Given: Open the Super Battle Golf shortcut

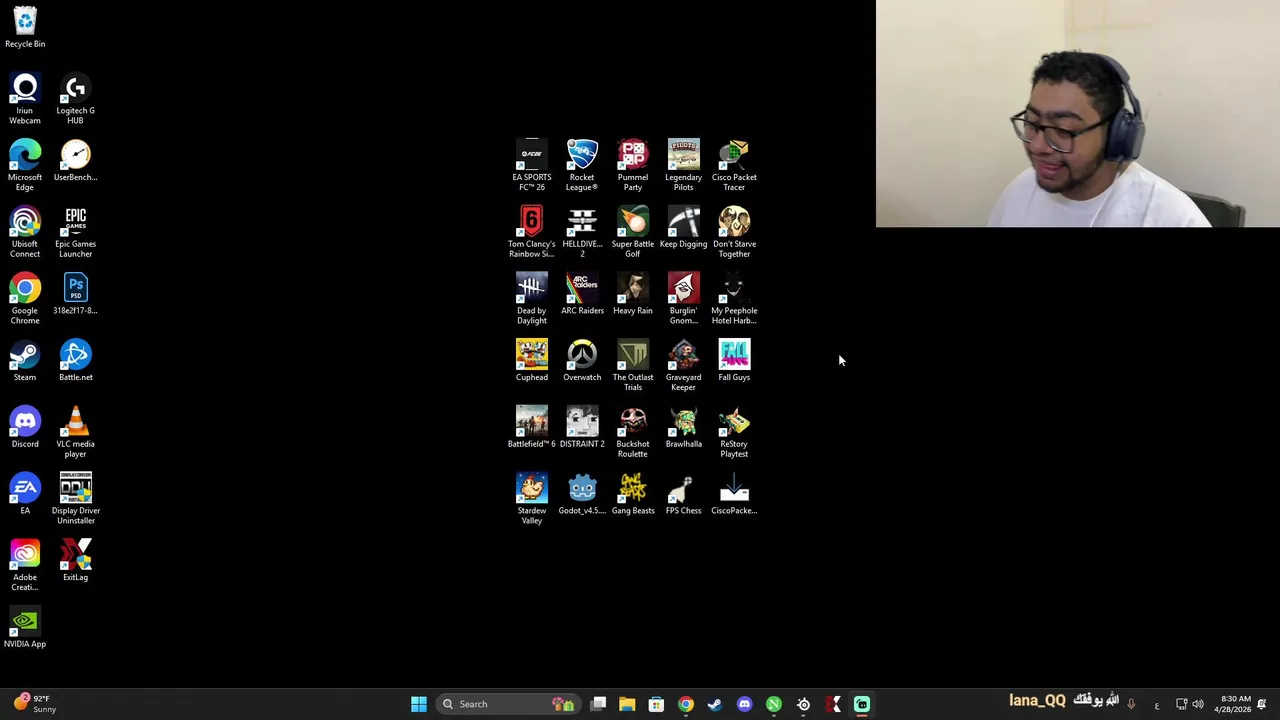Looking at the screenshot, I should (x=632, y=232).
